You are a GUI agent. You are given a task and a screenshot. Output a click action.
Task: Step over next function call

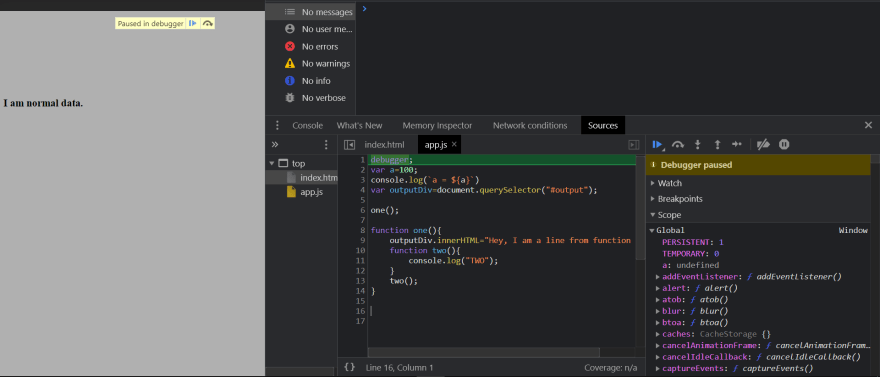pos(678,145)
